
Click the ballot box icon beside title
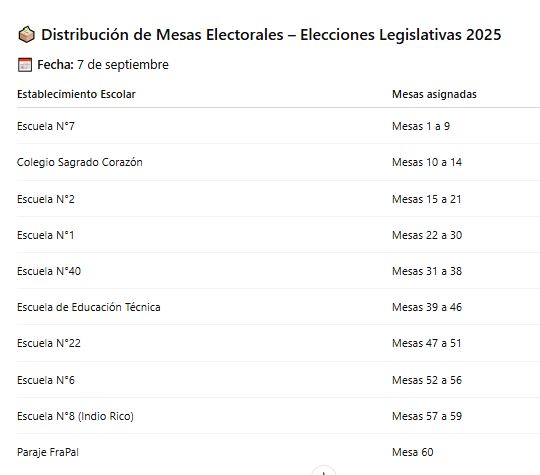point(27,35)
